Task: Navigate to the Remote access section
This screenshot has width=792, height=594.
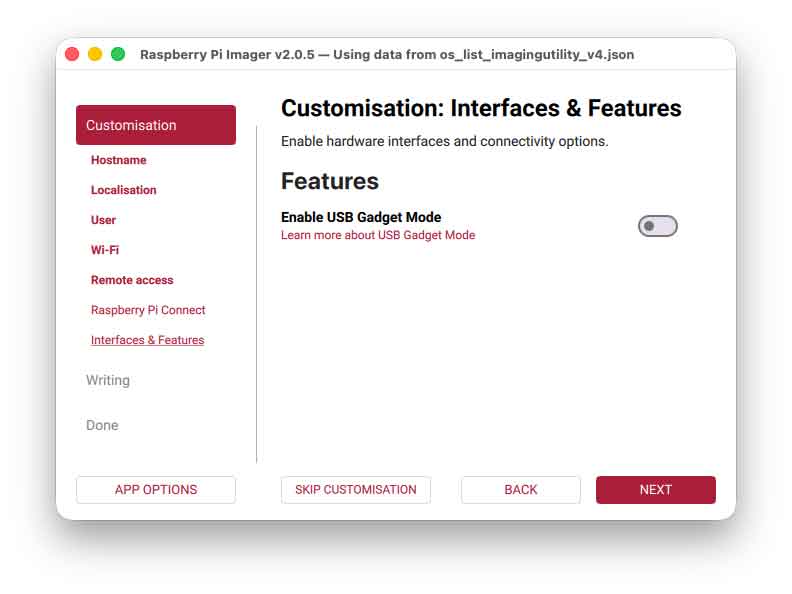Action: [132, 280]
